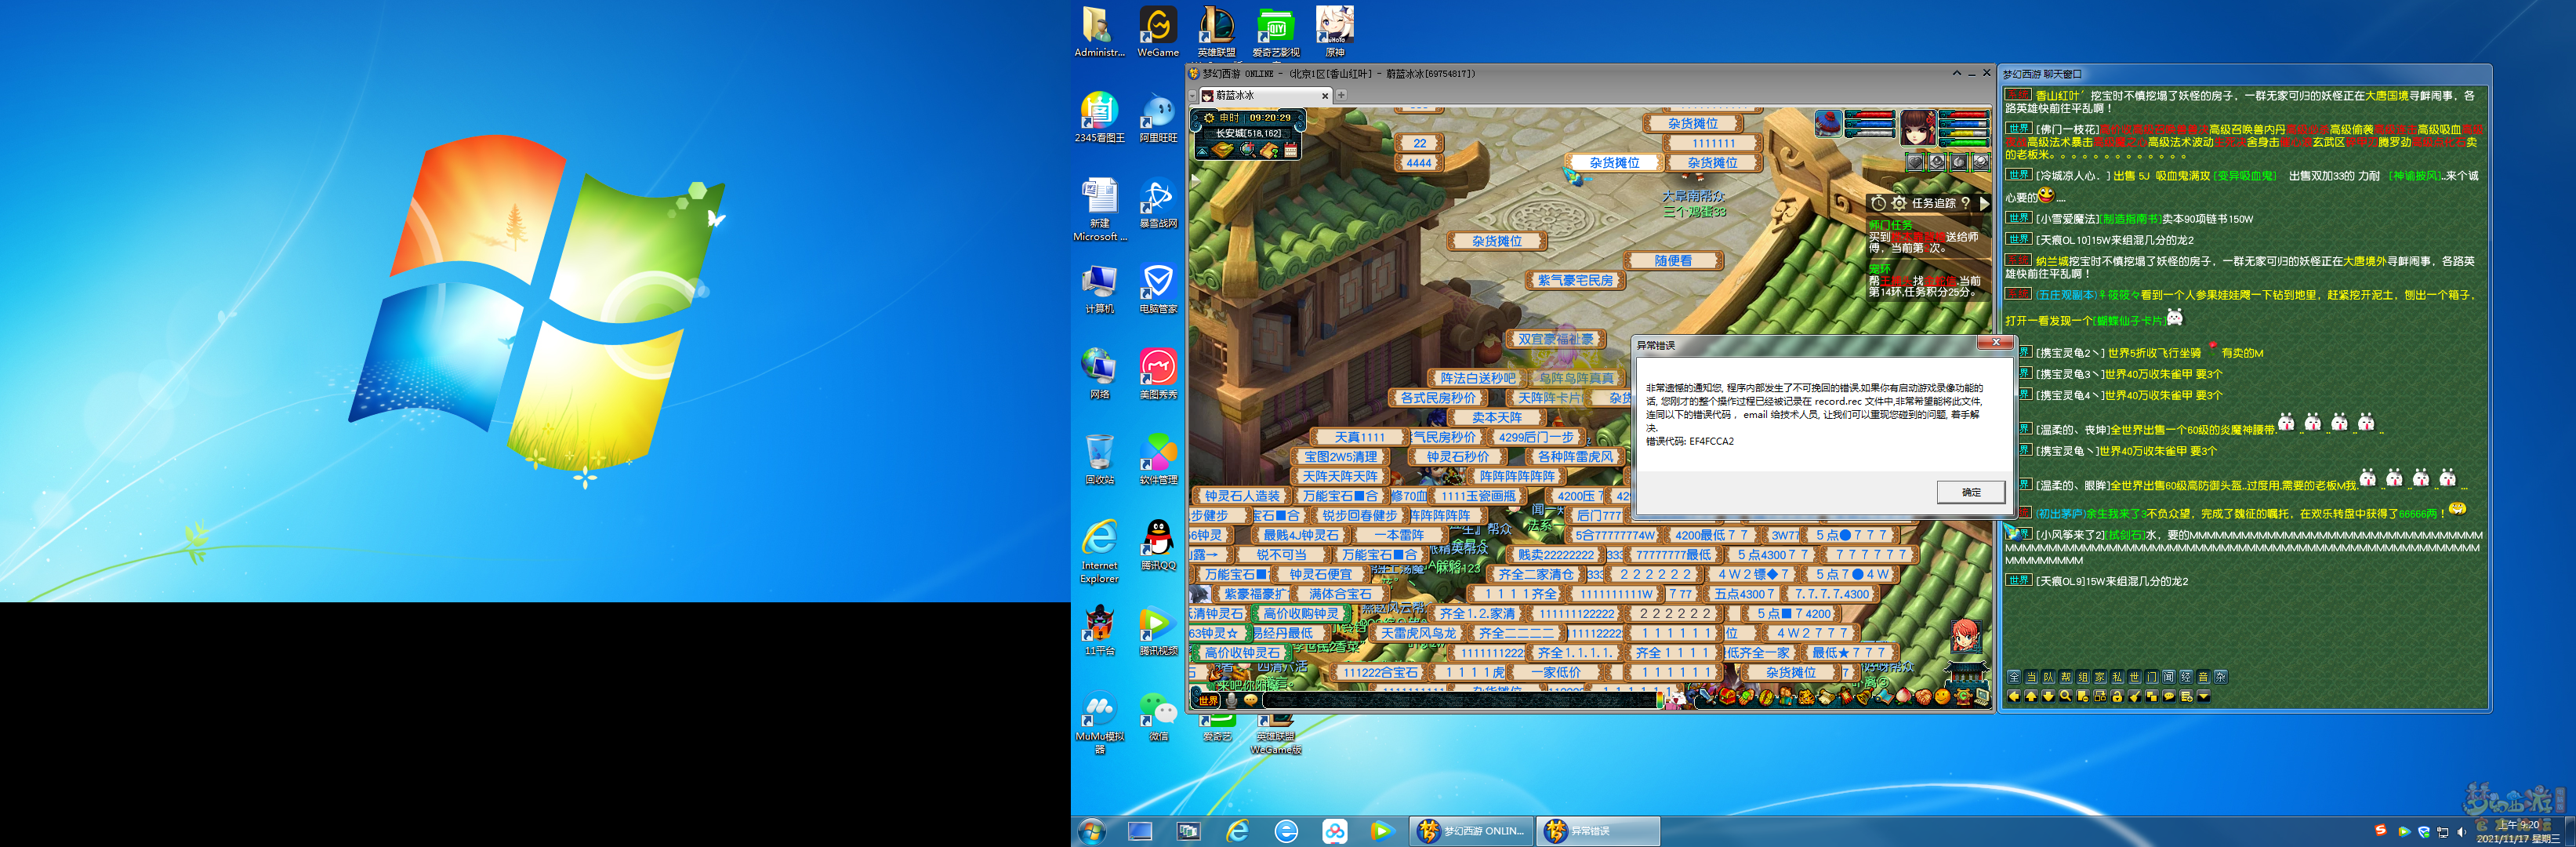Click the calendar icon under the map label
The image size is (2576, 847).
pyautogui.click(x=1291, y=150)
